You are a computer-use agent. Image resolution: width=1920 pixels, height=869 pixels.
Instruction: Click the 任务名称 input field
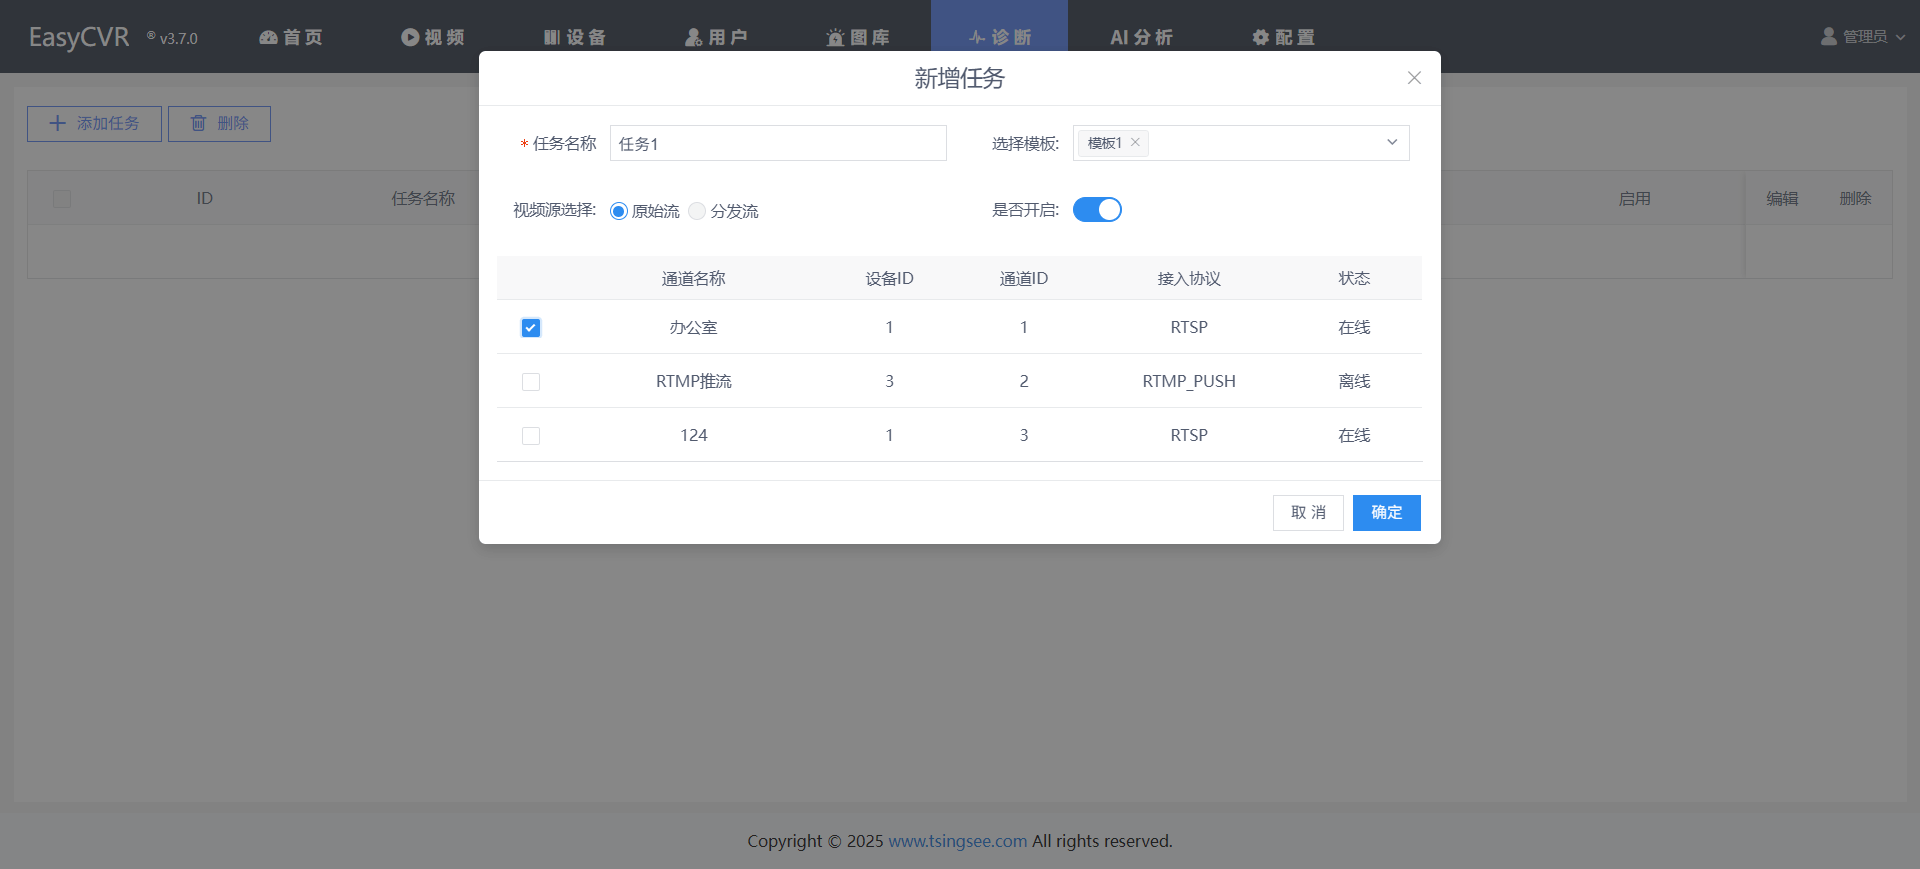pos(778,143)
